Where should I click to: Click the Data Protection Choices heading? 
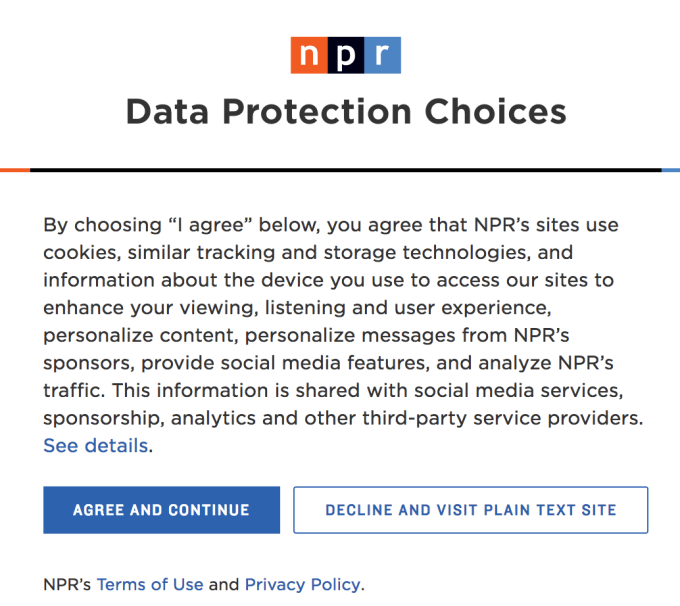(x=346, y=112)
